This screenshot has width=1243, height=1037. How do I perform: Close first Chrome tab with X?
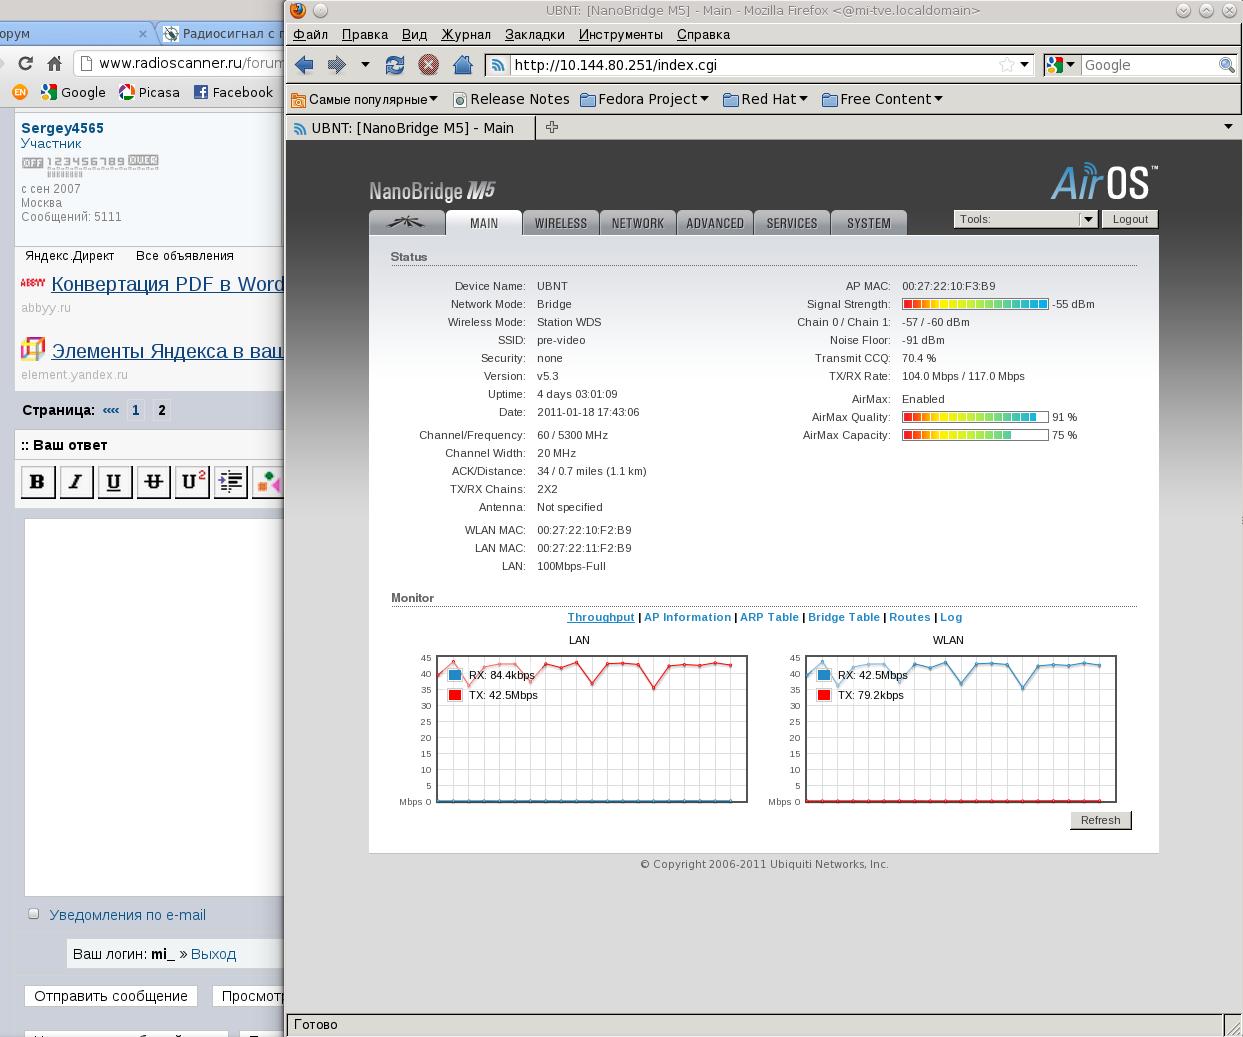pyautogui.click(x=142, y=33)
